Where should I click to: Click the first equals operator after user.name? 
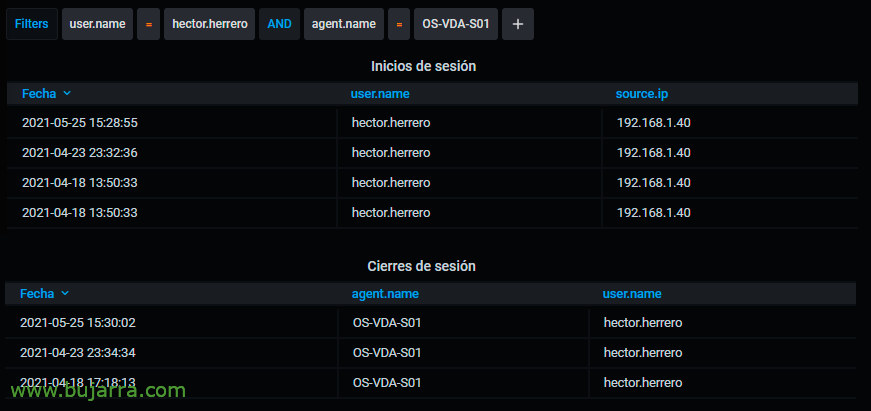(148, 24)
